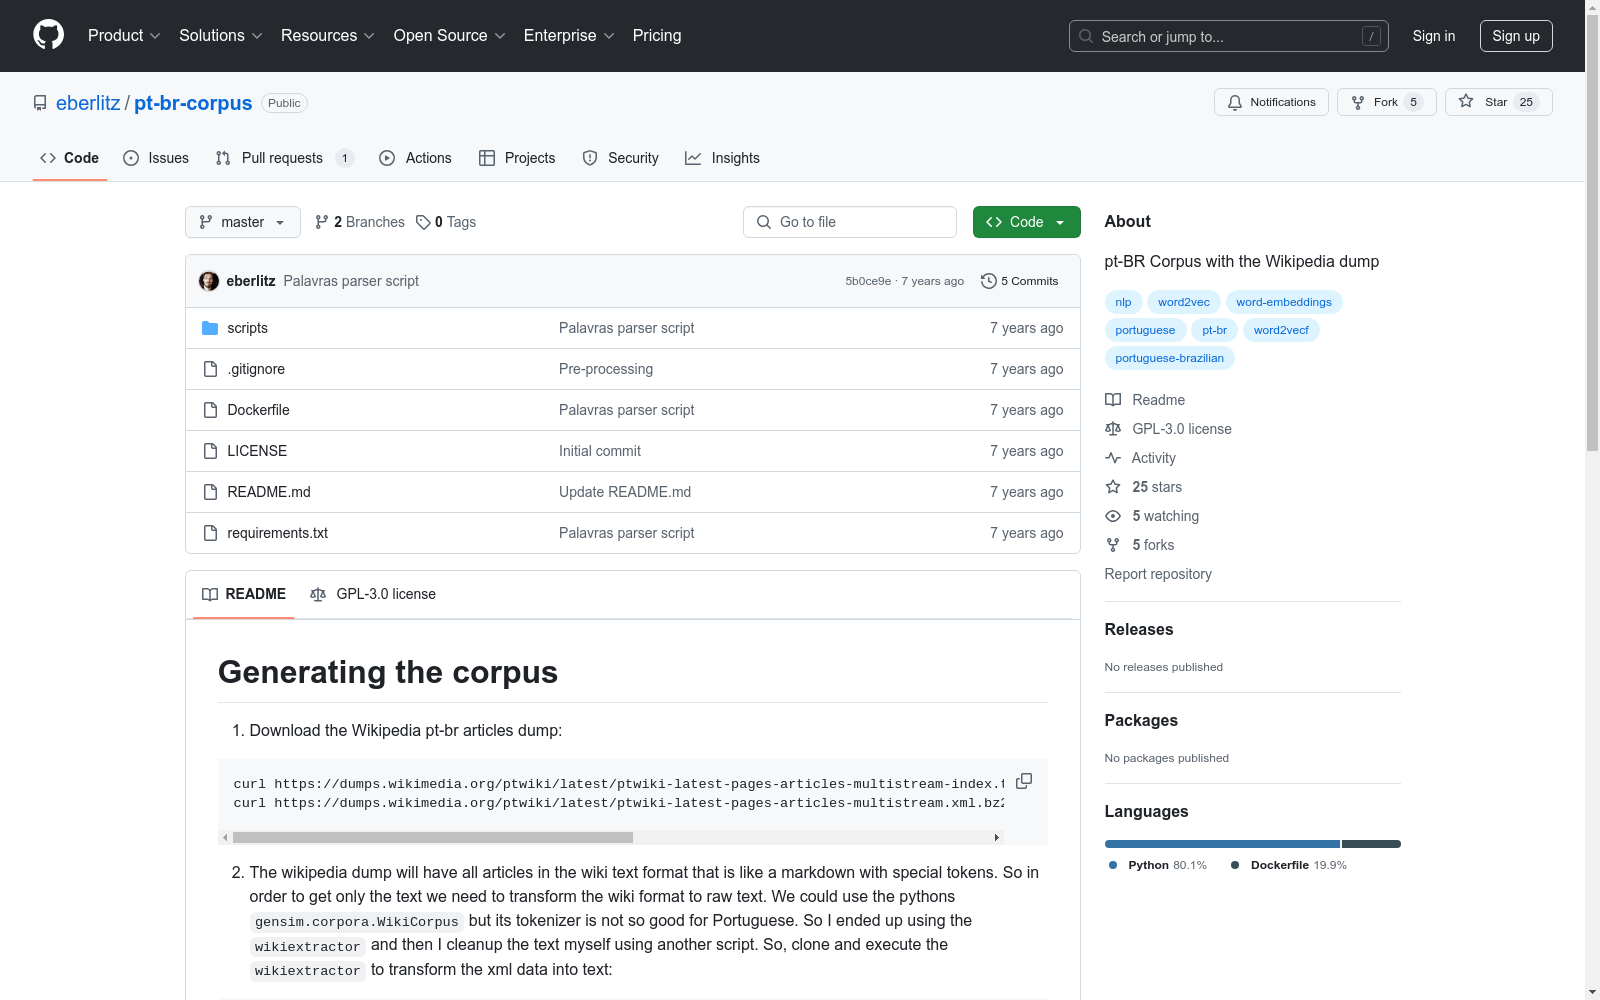1600x1000 pixels.
Task: Click the scripts folder icon
Action: pyautogui.click(x=210, y=328)
